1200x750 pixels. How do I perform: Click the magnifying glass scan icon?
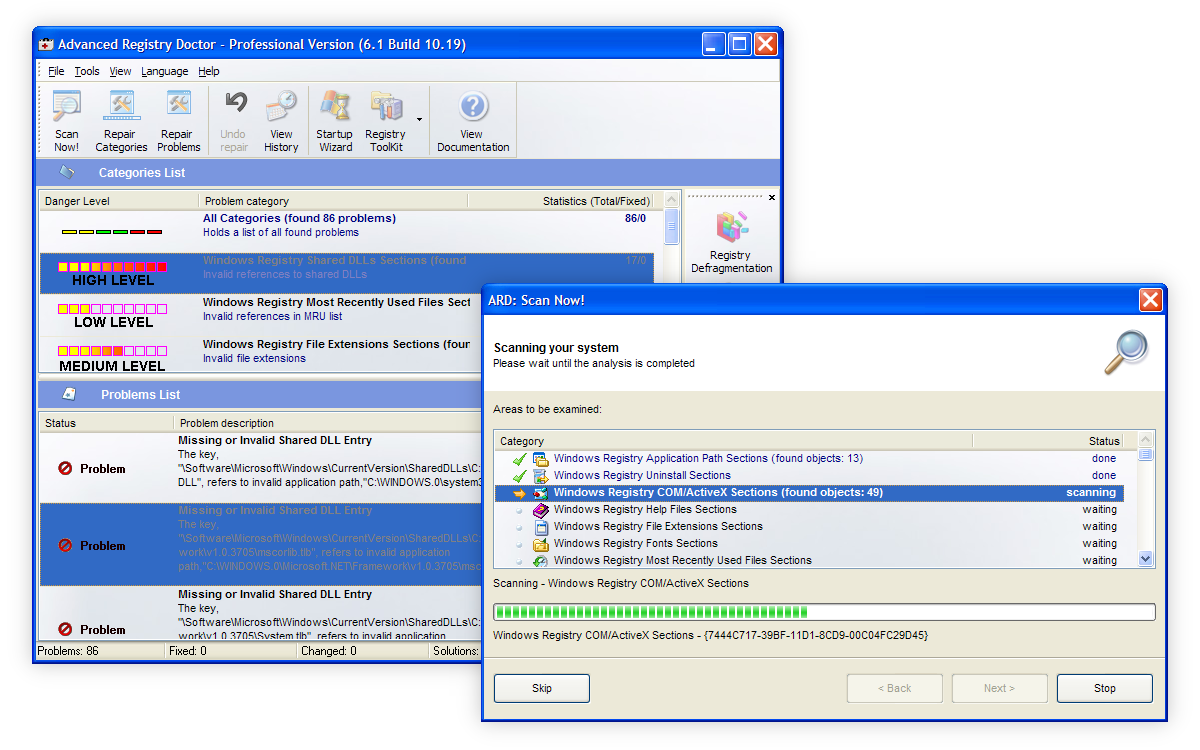pyautogui.click(x=1126, y=352)
